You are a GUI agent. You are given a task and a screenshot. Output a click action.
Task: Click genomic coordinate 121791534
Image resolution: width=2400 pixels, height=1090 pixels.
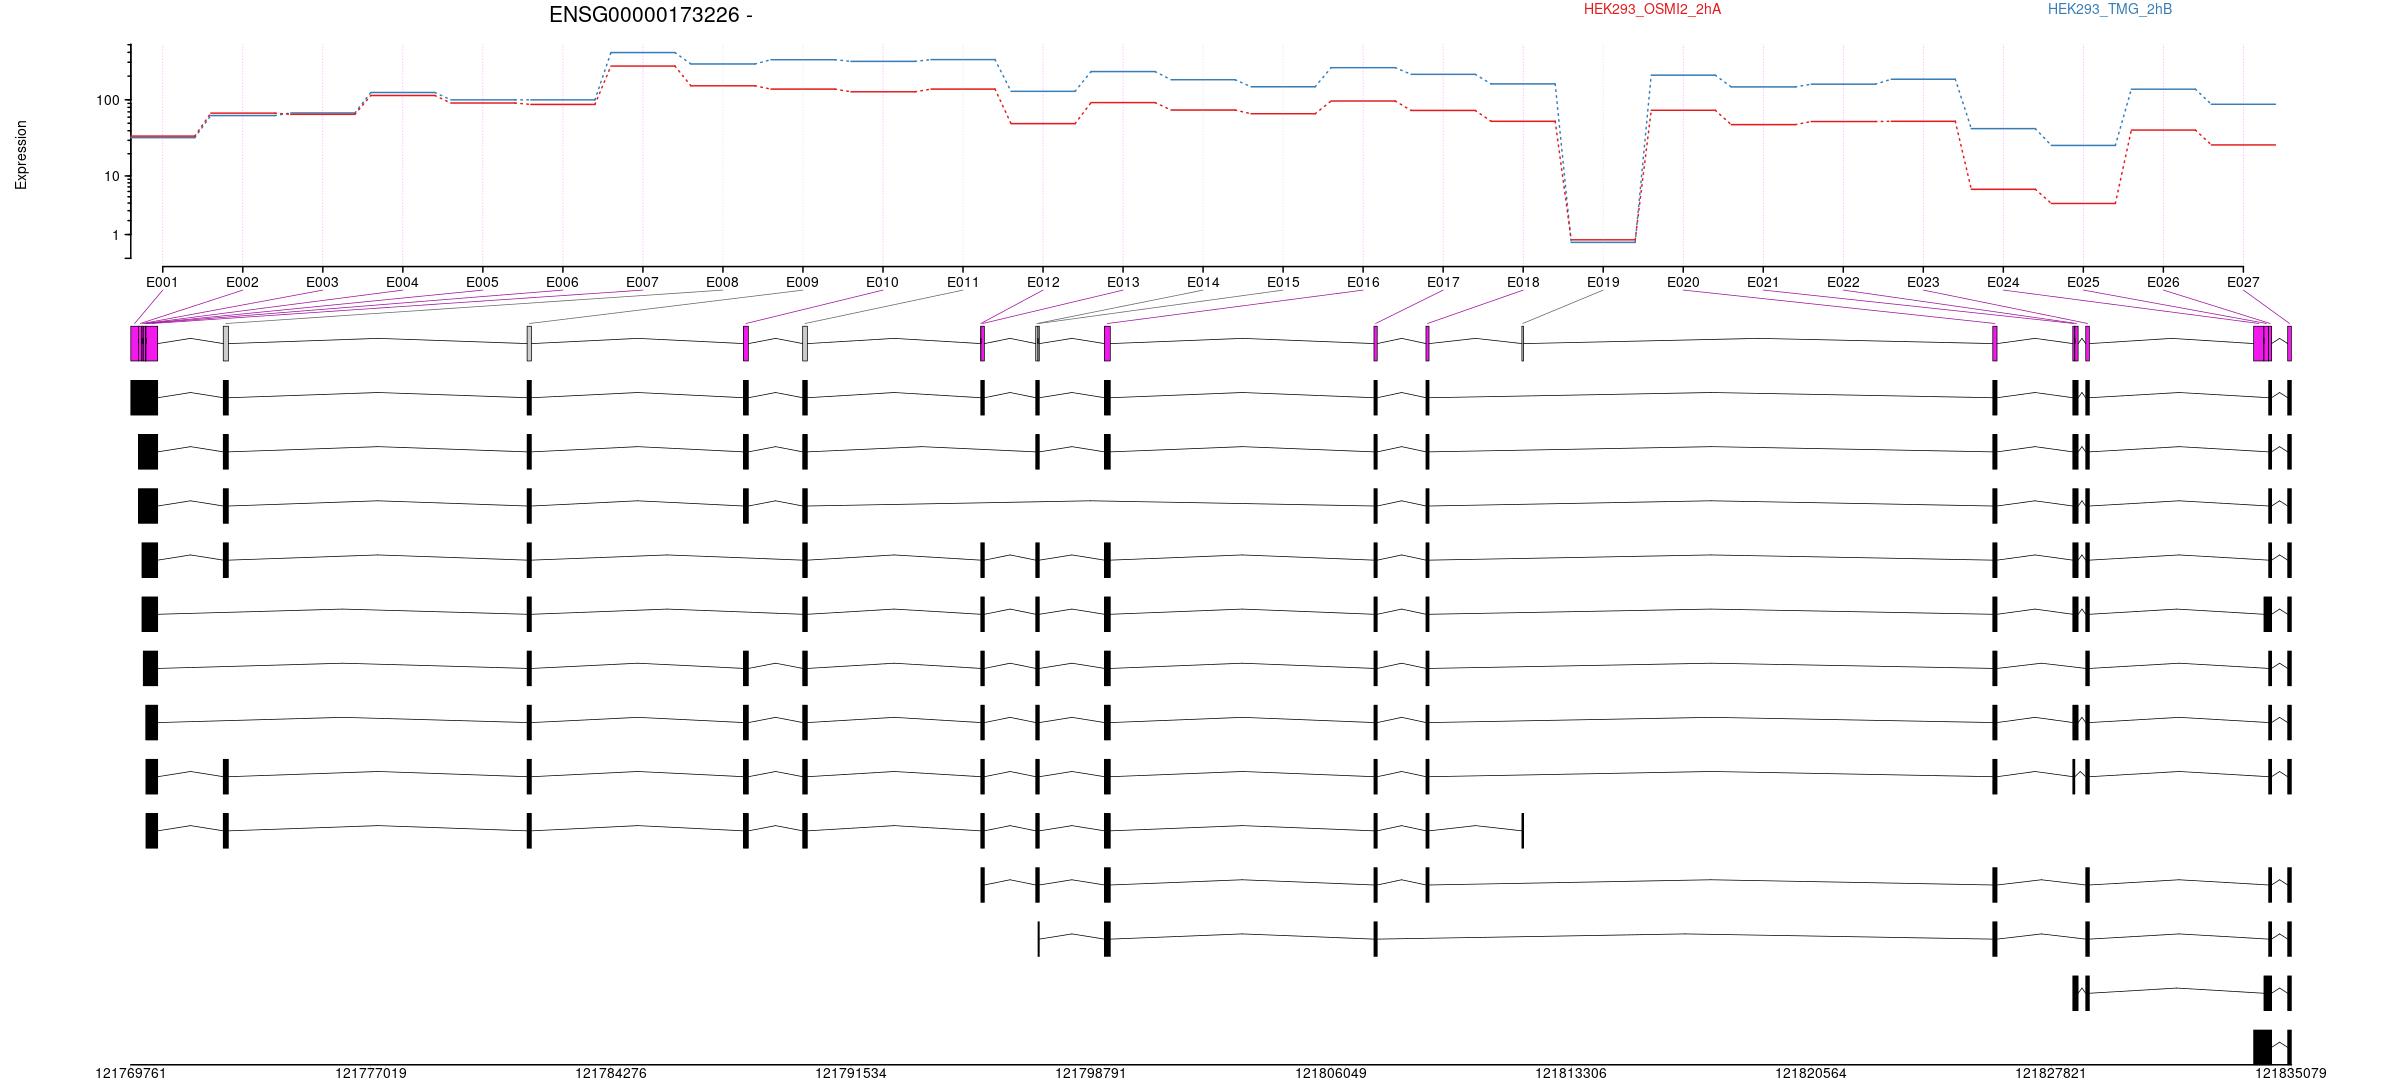[x=851, y=1073]
